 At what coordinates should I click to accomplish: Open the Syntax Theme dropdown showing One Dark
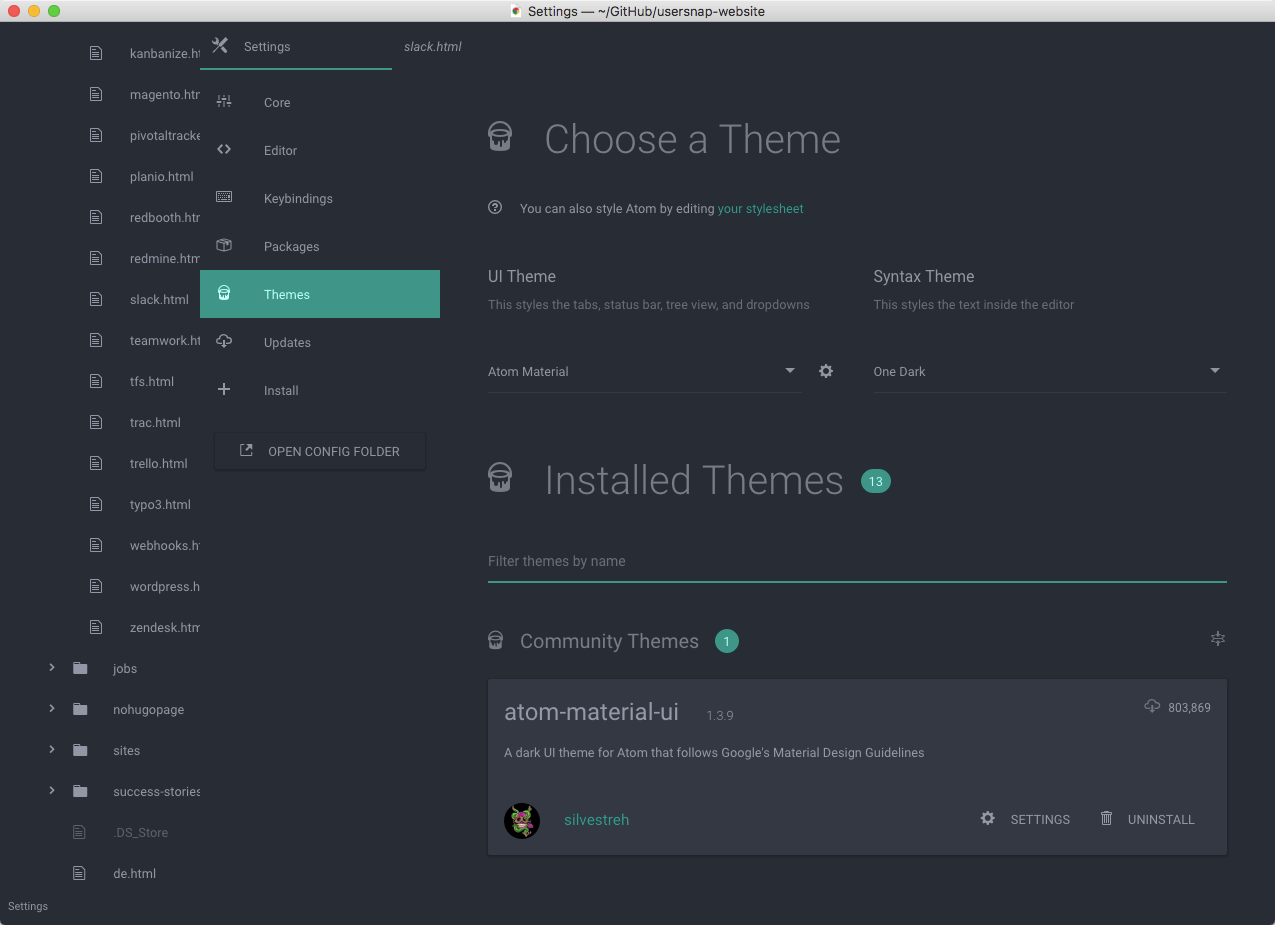pyautogui.click(x=1049, y=371)
